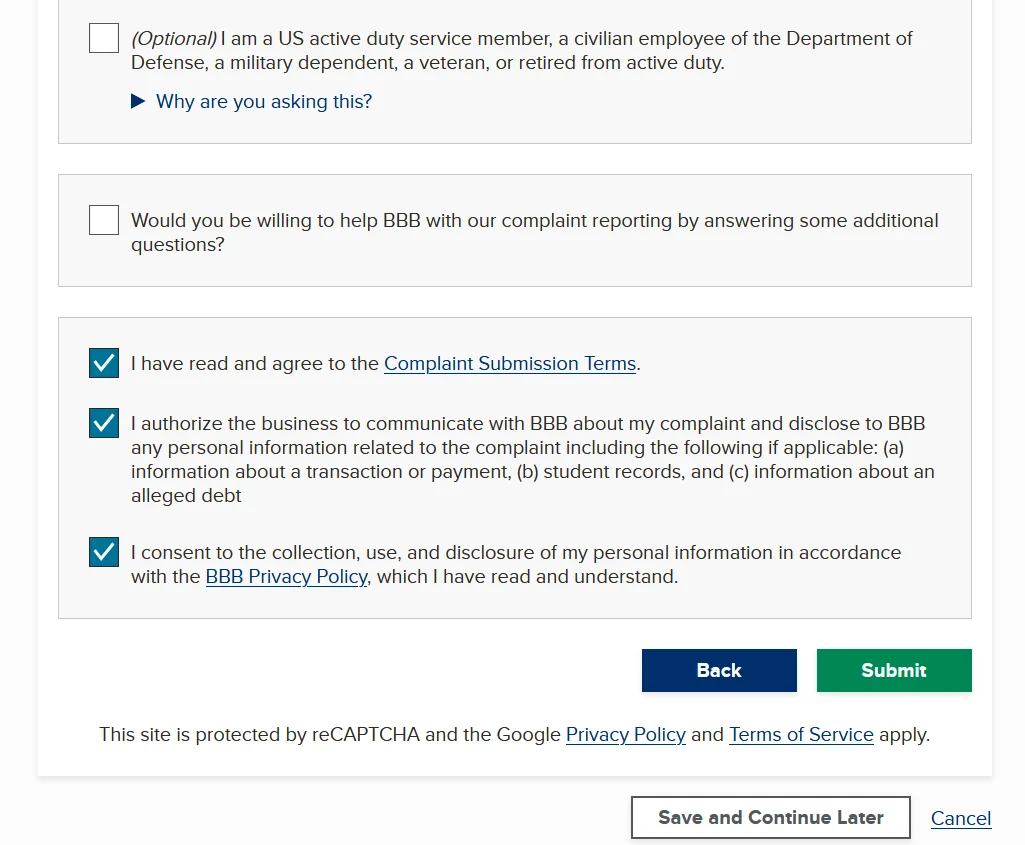Image resolution: width=1025 pixels, height=845 pixels.
Task: Toggle the personal information consent checkbox
Action: 104,552
